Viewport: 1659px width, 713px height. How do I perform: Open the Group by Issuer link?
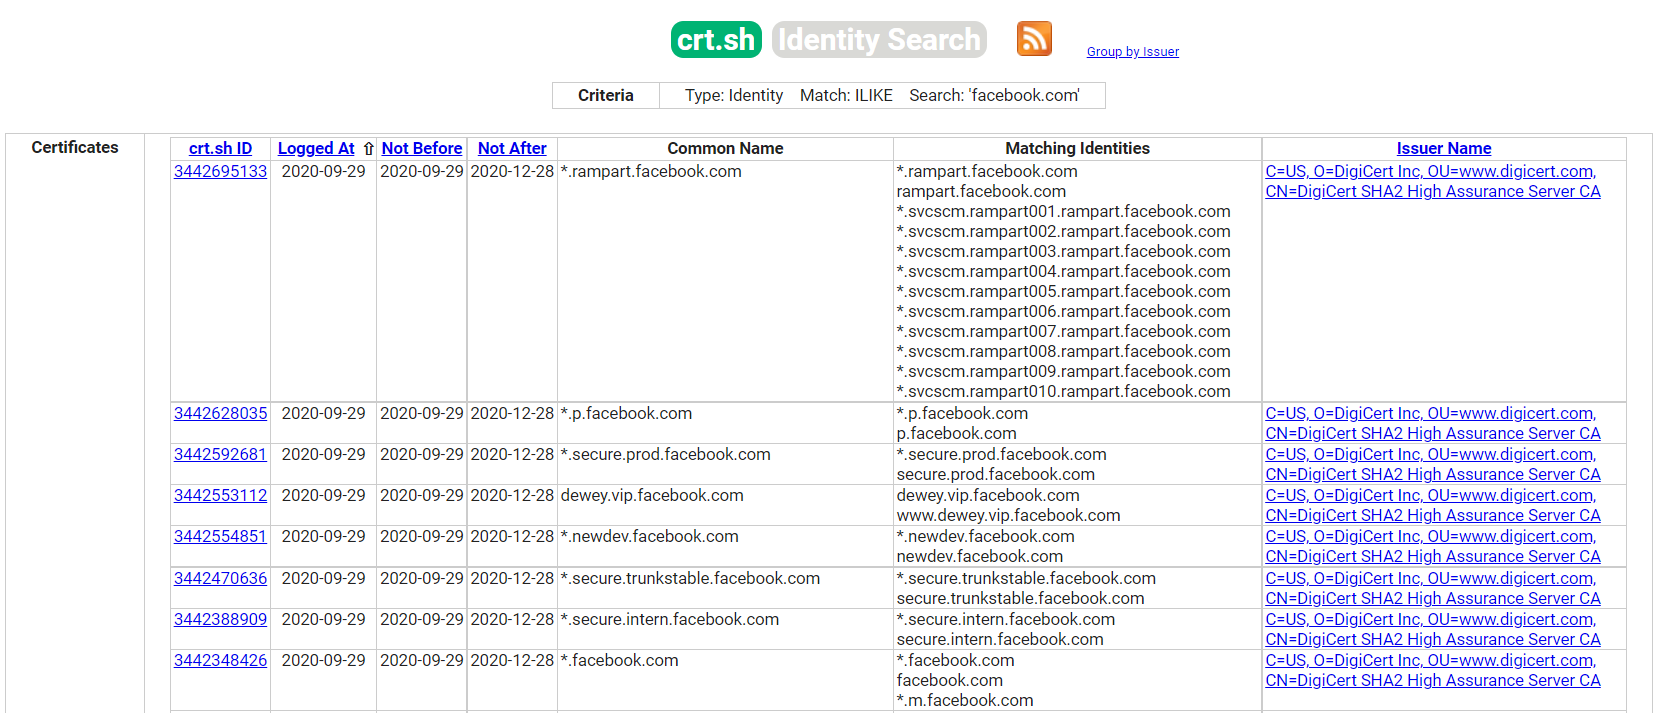click(x=1133, y=52)
